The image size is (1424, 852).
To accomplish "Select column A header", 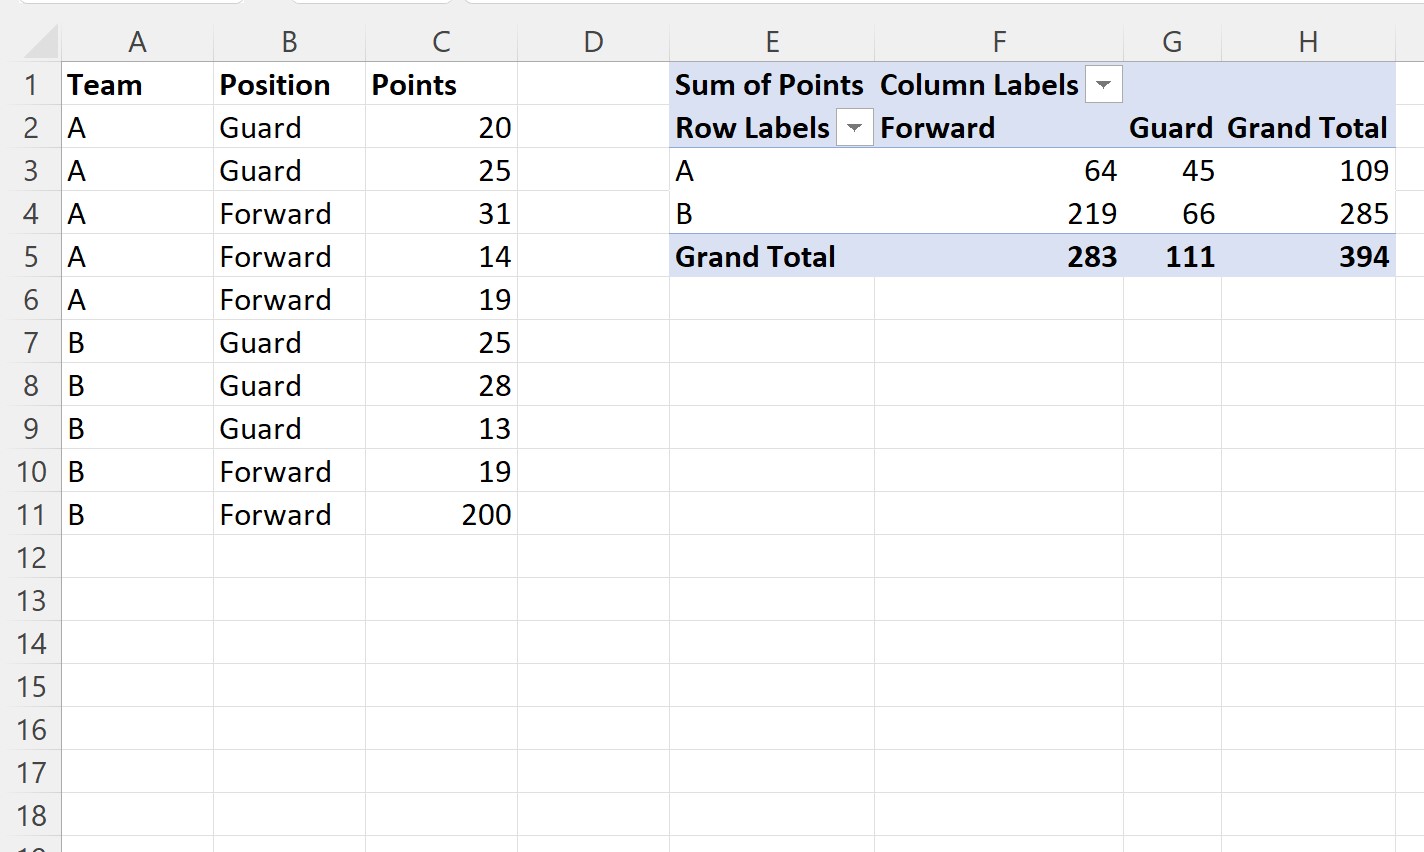I will (138, 42).
